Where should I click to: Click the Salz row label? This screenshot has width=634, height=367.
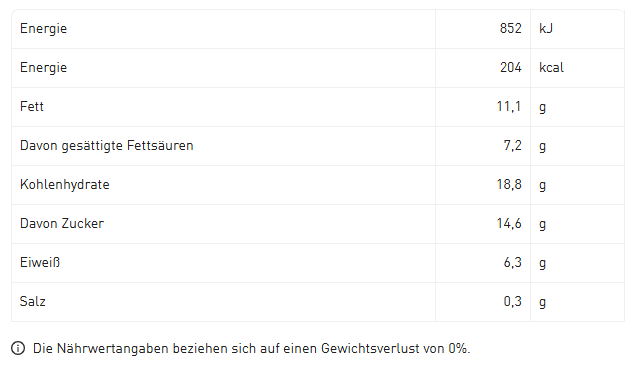point(33,302)
